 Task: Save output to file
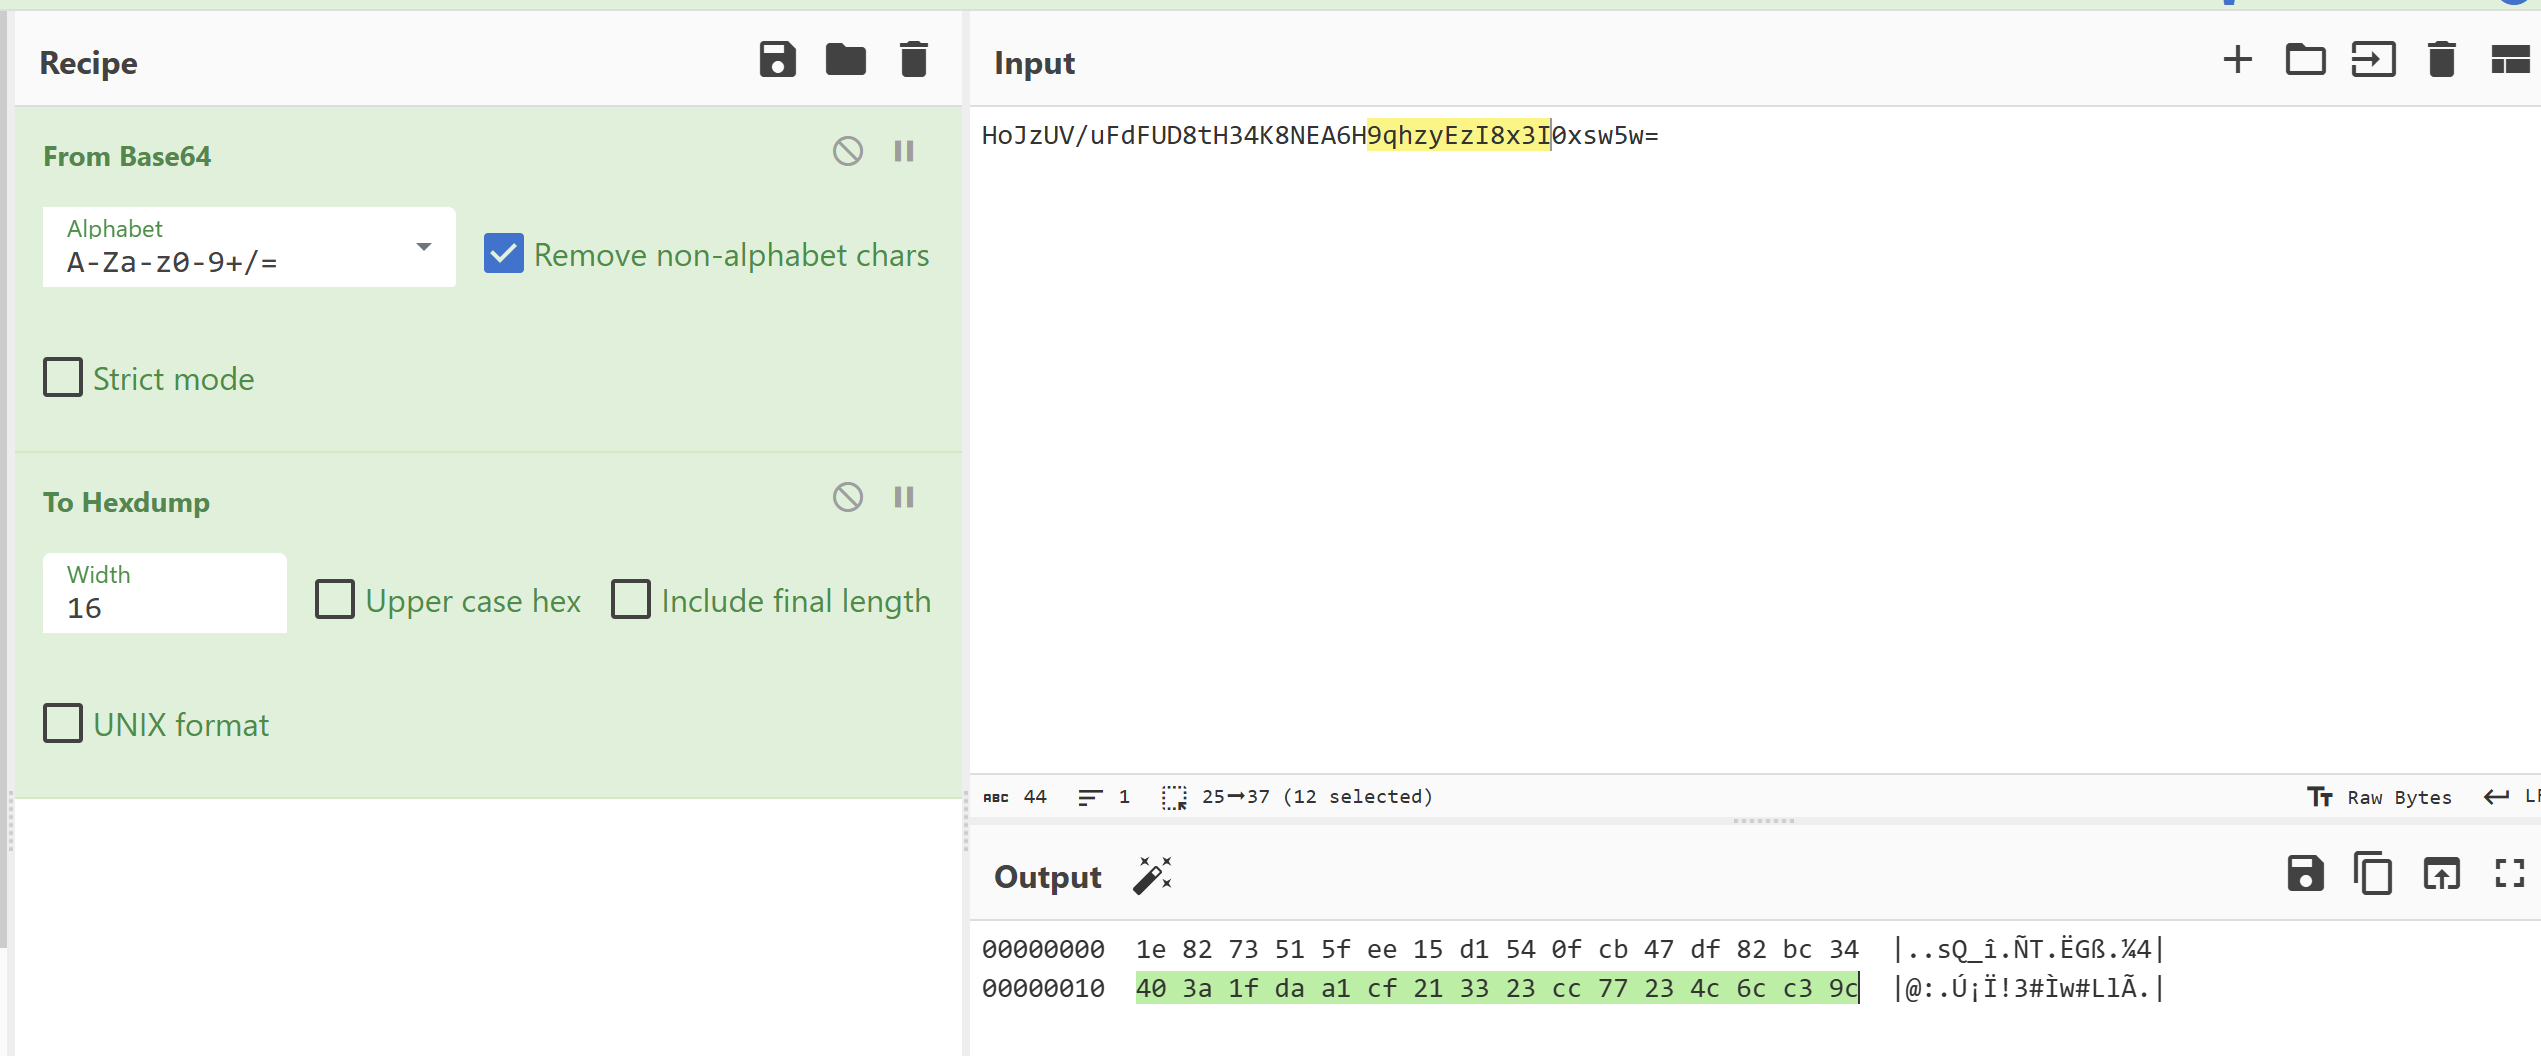point(2305,874)
